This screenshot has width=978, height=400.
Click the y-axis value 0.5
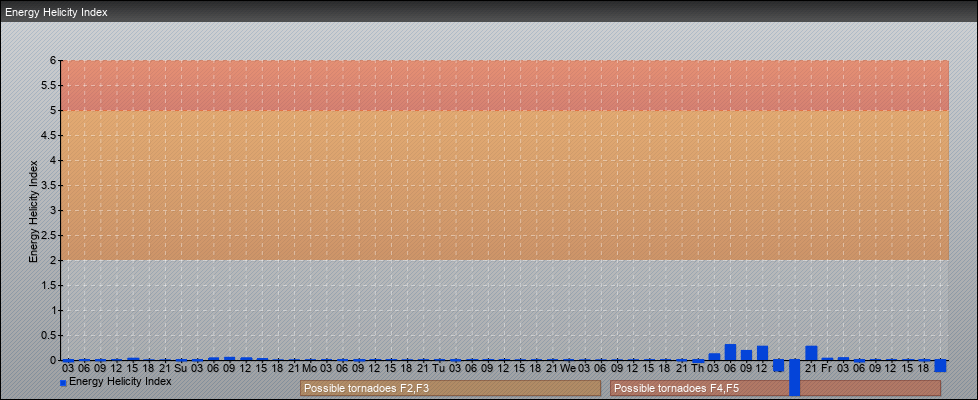click(x=50, y=335)
